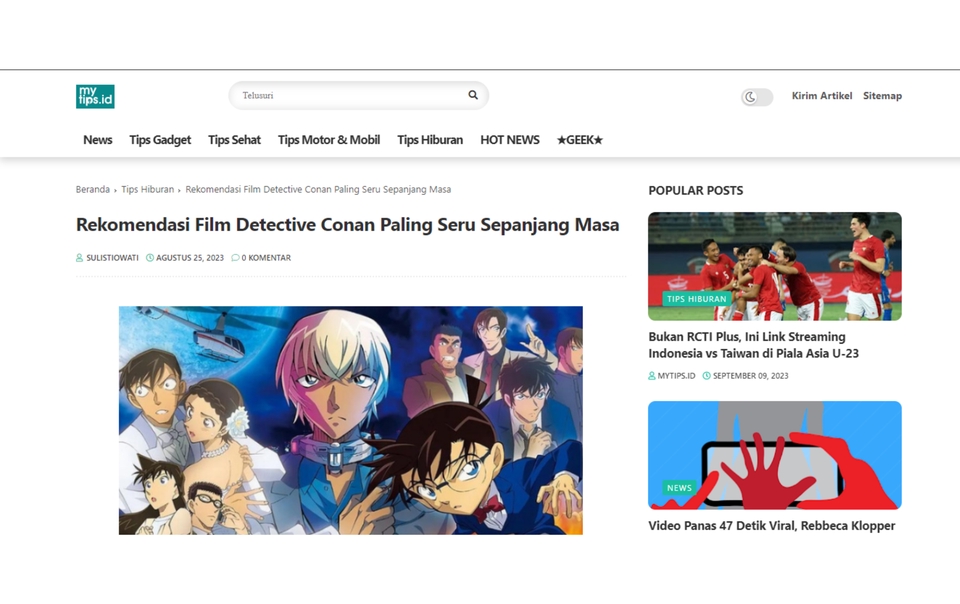Screen dimensions: 960x604
Task: Click the TIPS HIBURAN tag on football thumbnail
Action: point(697,299)
